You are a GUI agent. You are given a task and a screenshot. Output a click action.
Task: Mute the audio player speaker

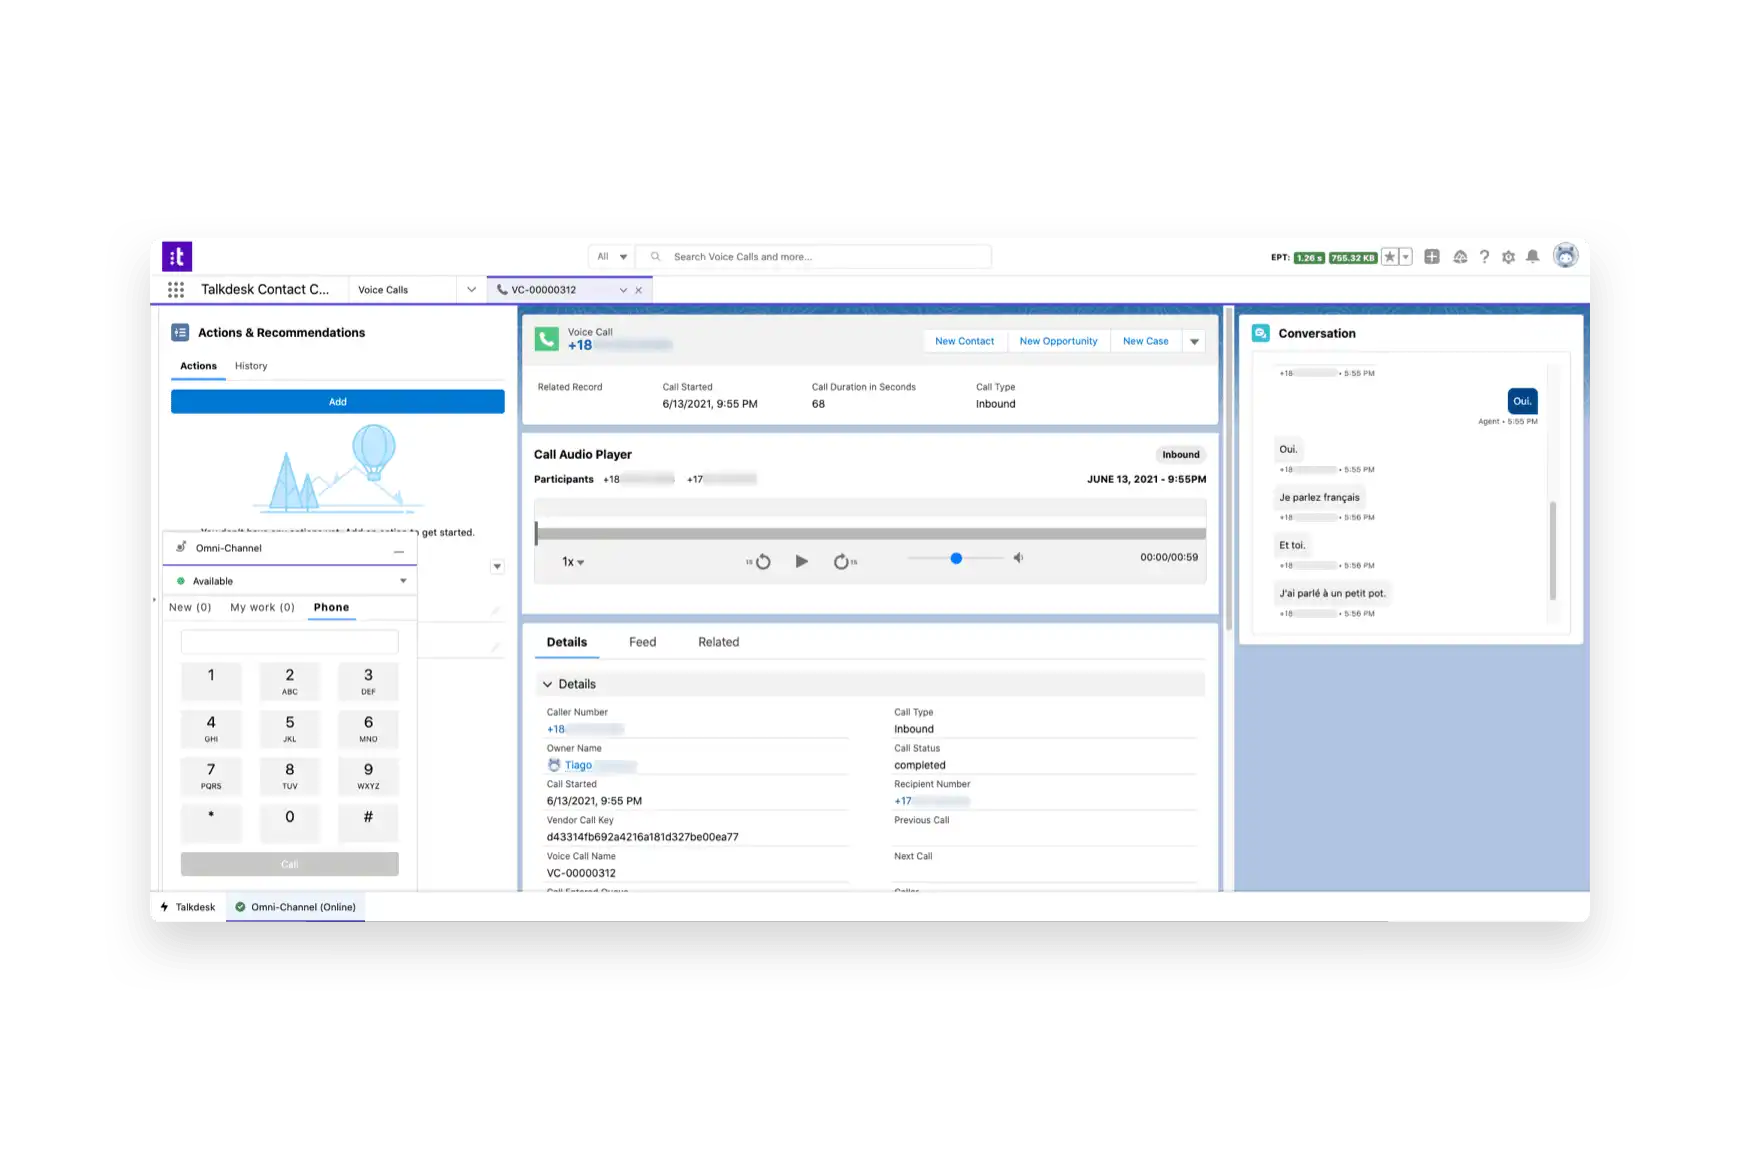pos(1018,558)
